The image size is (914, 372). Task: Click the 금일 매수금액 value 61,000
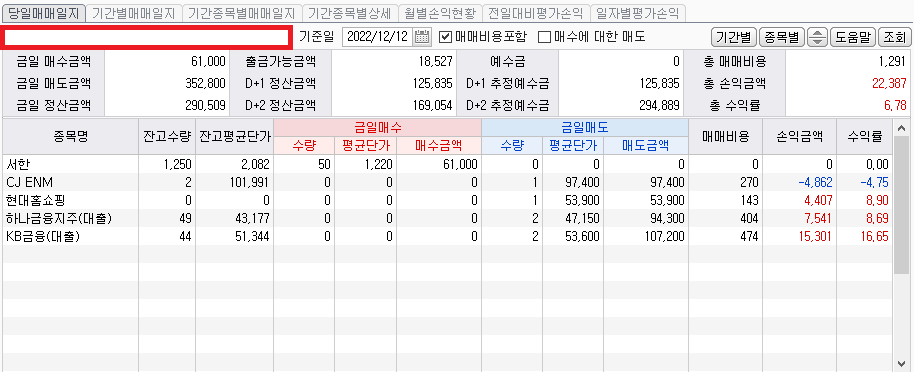tap(208, 61)
